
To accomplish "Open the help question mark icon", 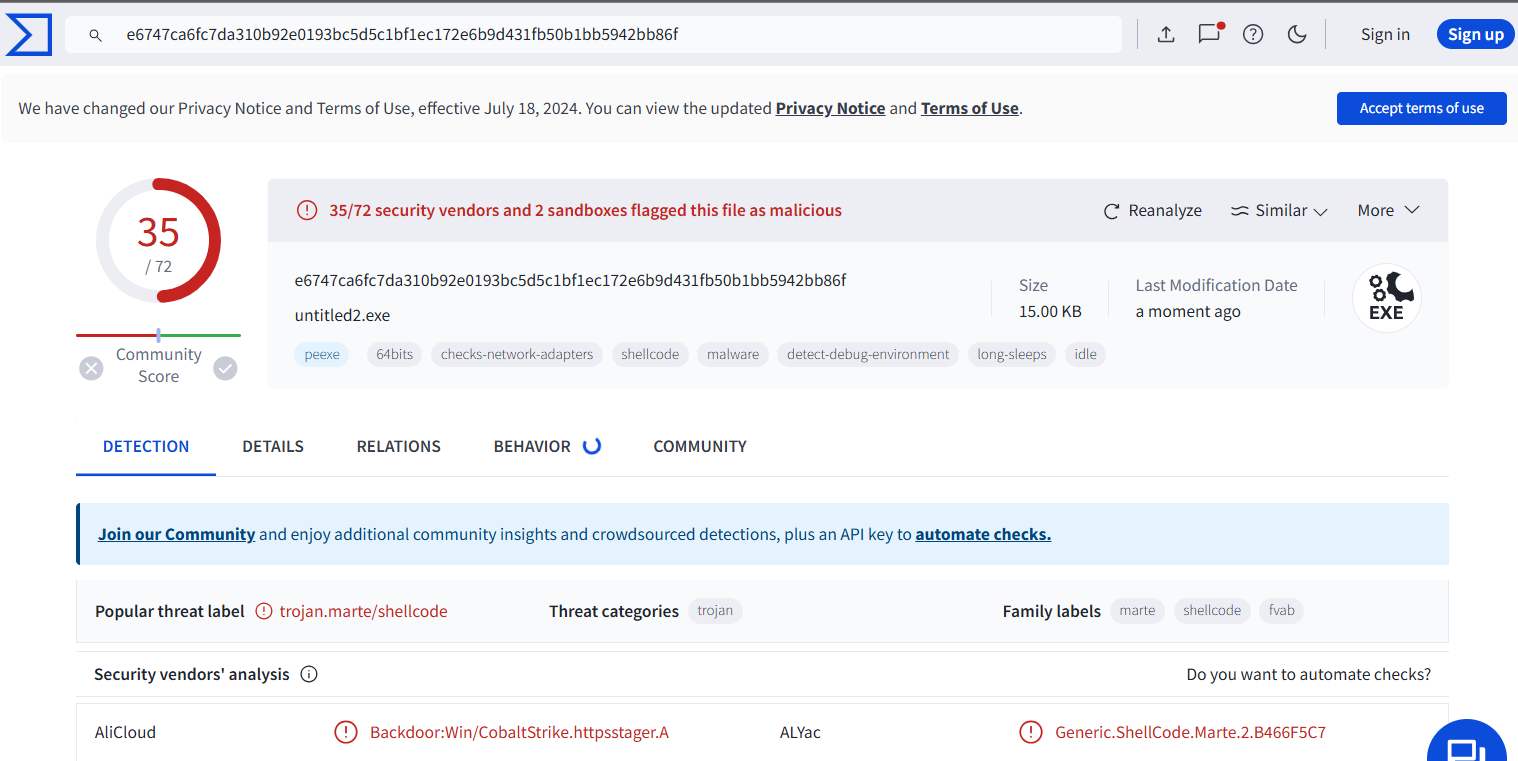I will (1253, 35).
